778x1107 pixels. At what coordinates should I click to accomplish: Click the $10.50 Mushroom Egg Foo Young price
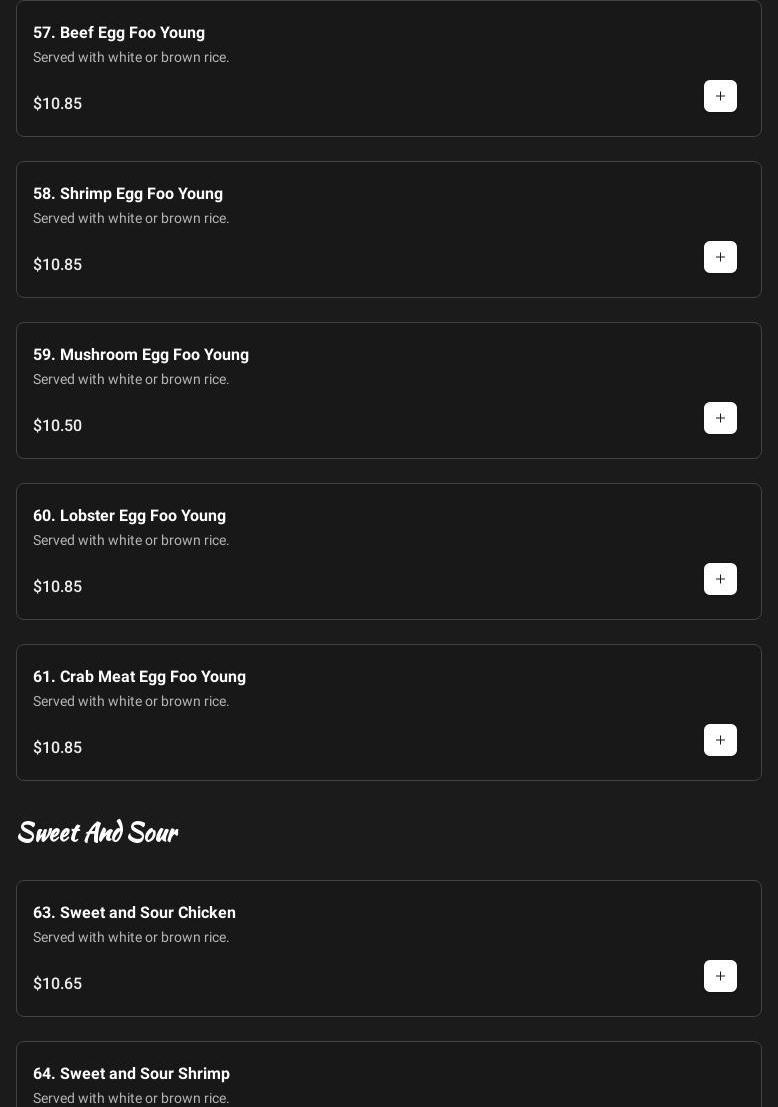click(58, 426)
